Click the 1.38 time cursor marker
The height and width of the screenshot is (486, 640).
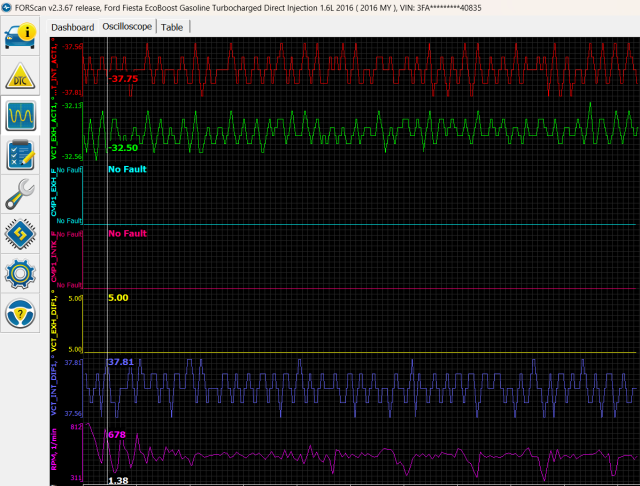[x=117, y=480]
